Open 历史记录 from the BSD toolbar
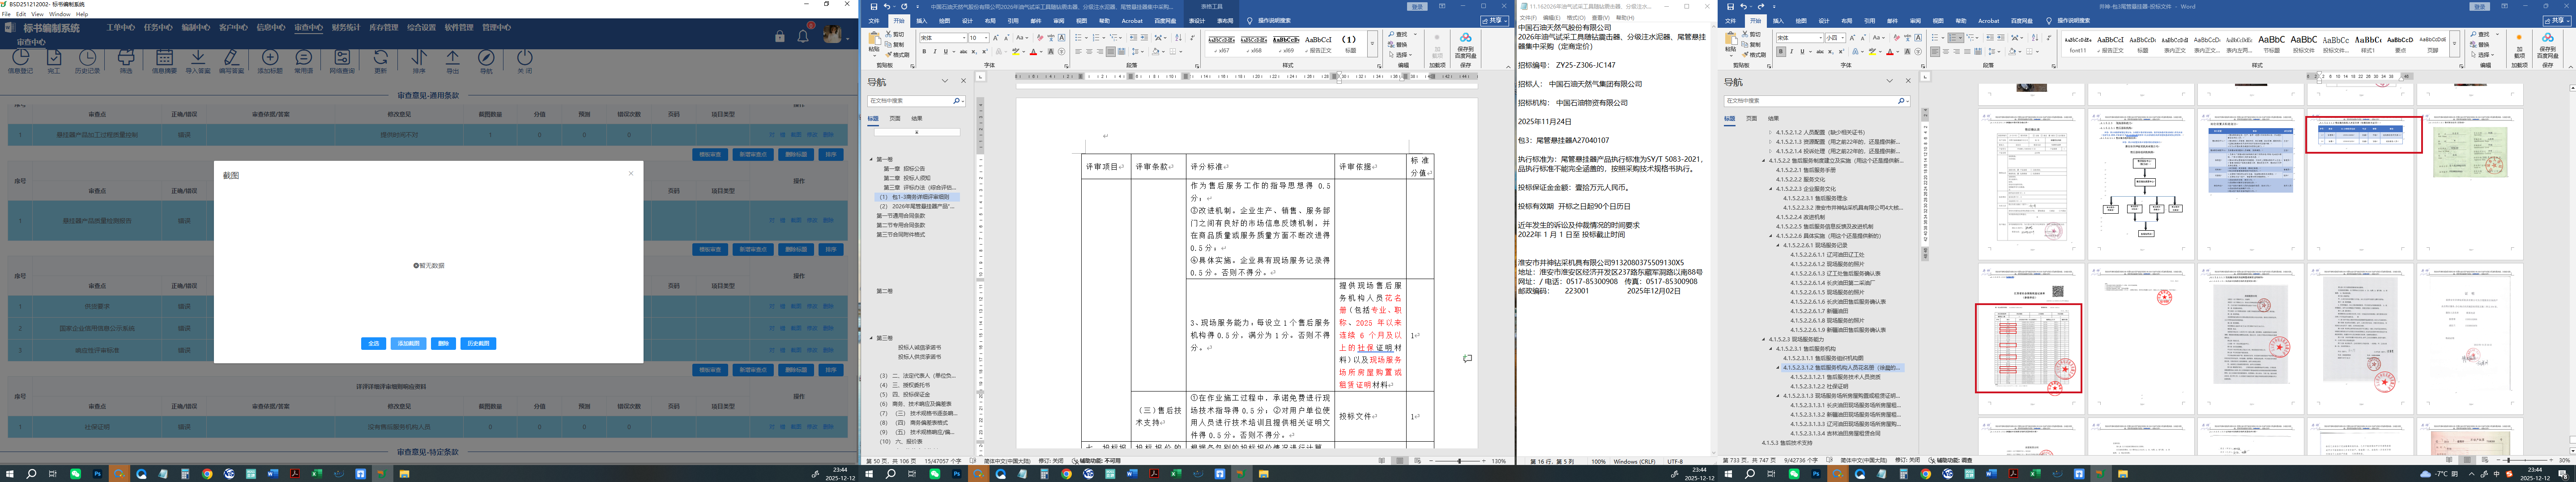 pos(88,62)
